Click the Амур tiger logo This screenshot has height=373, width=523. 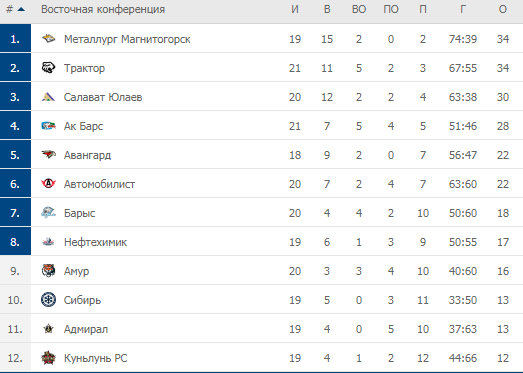click(x=48, y=271)
